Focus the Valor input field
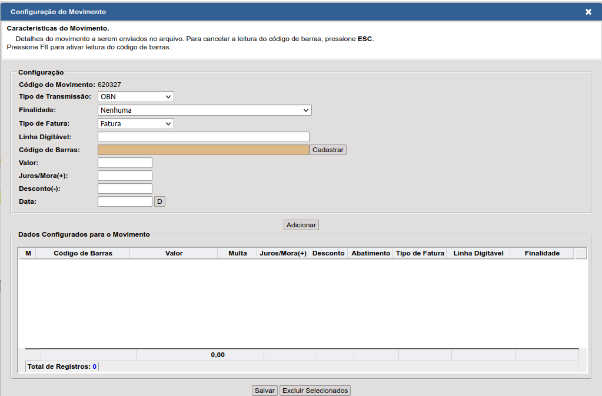602x396 pixels. (x=125, y=162)
